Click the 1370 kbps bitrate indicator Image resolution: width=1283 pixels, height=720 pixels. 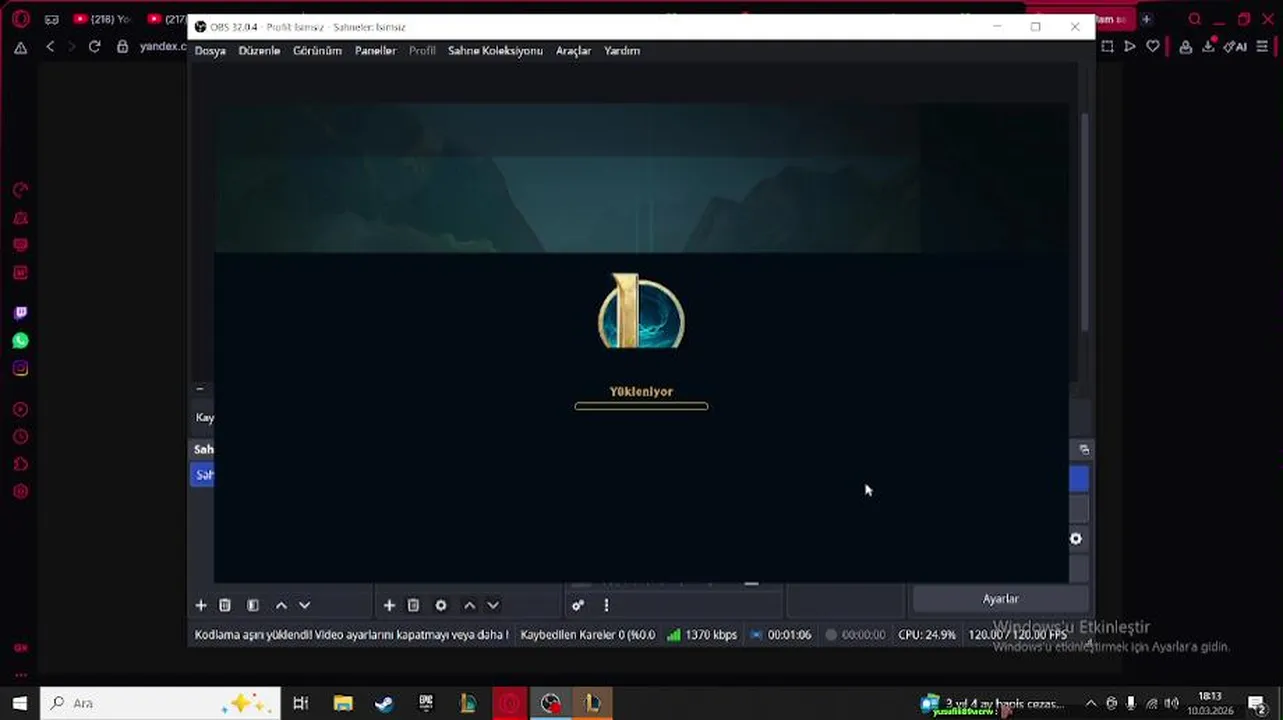point(702,635)
